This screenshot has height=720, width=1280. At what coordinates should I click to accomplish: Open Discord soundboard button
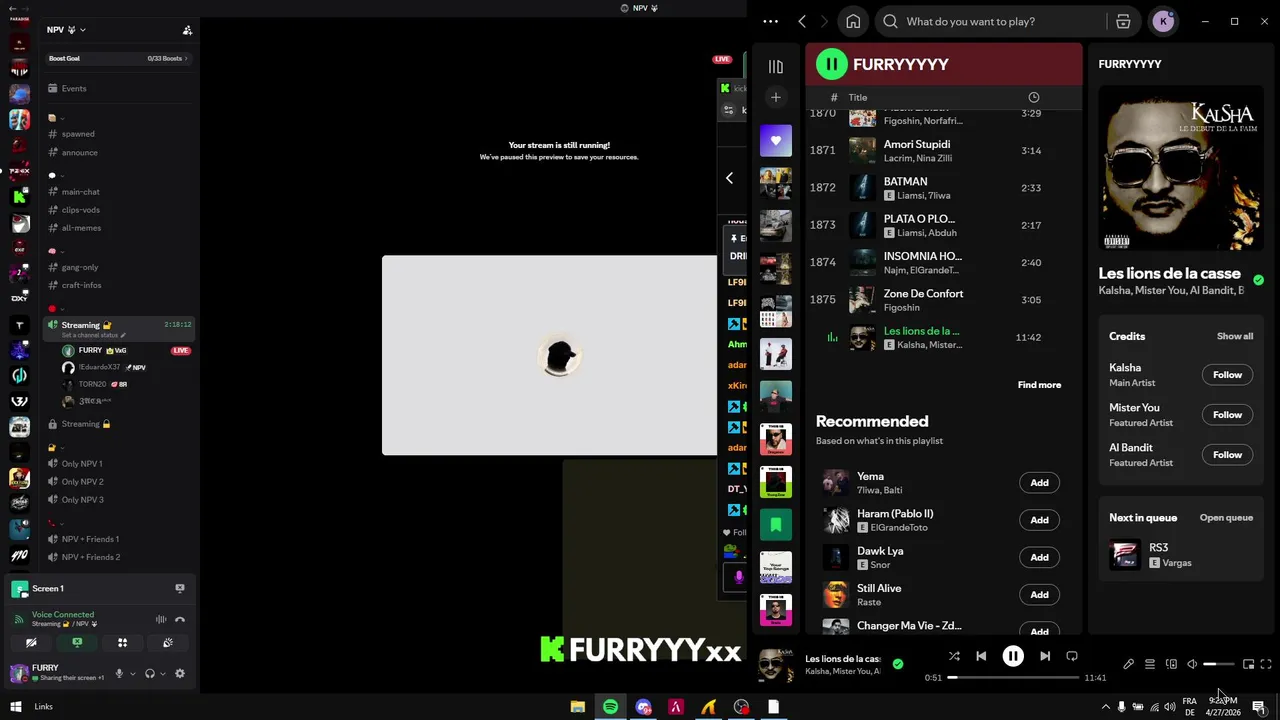(x=168, y=643)
